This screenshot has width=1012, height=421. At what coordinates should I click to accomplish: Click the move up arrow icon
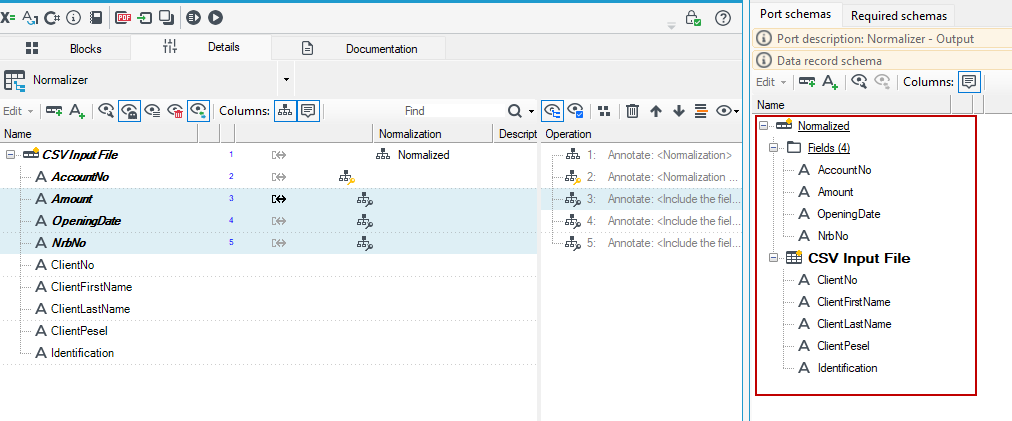656,111
